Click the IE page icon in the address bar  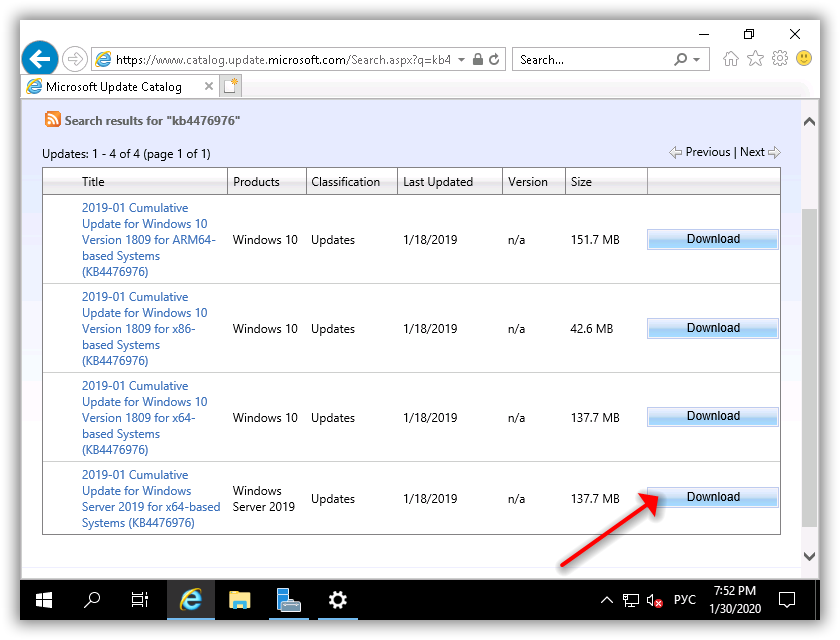click(x=103, y=59)
